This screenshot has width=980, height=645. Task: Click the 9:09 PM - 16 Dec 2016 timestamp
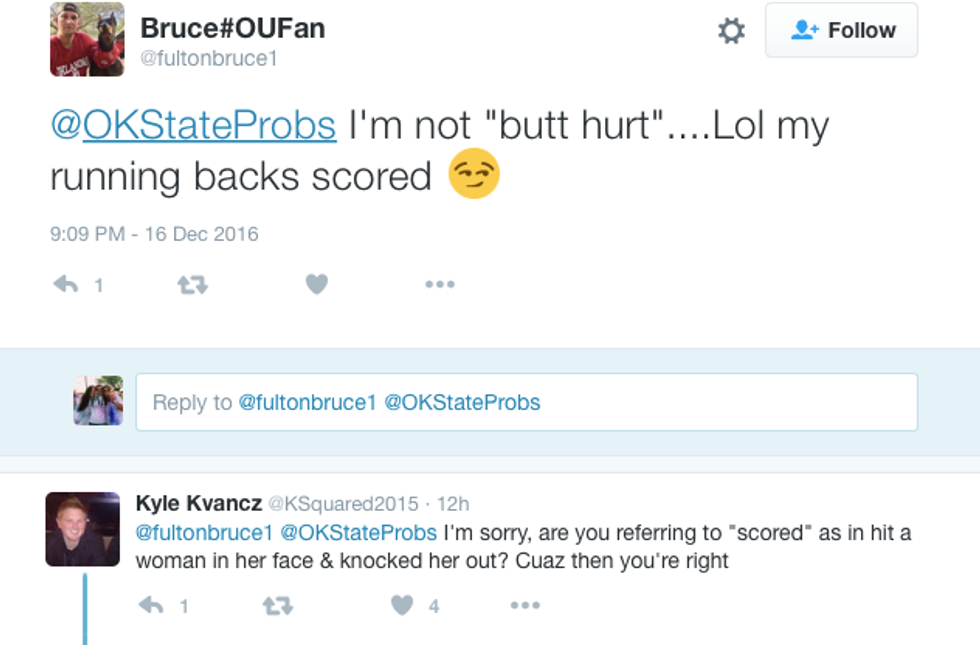pyautogui.click(x=154, y=234)
